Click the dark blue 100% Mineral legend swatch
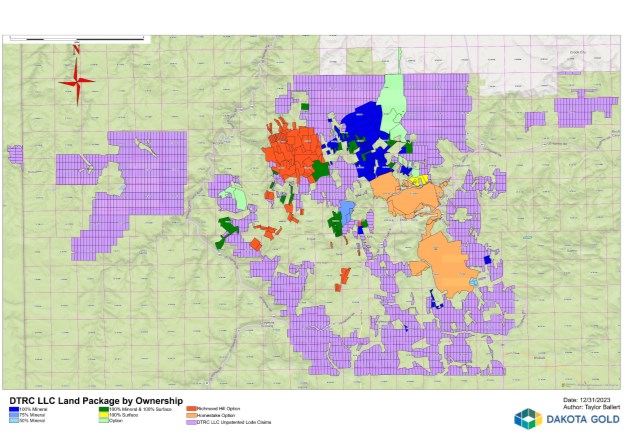The image size is (624, 447). point(14,409)
